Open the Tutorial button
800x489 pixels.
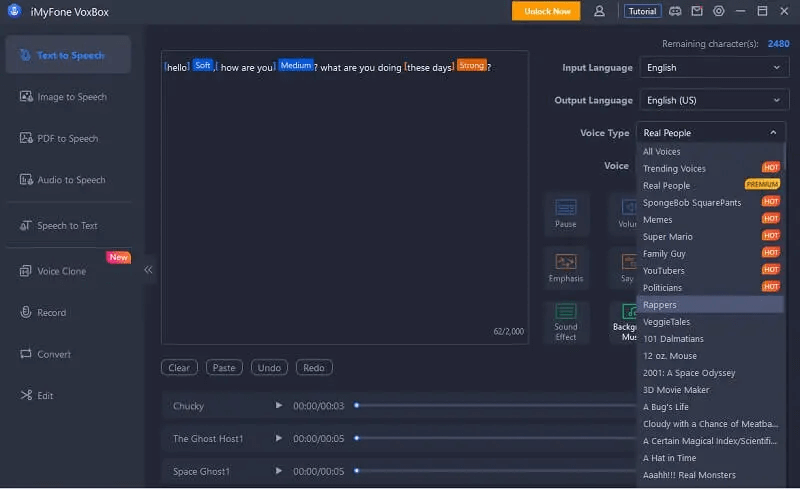642,11
